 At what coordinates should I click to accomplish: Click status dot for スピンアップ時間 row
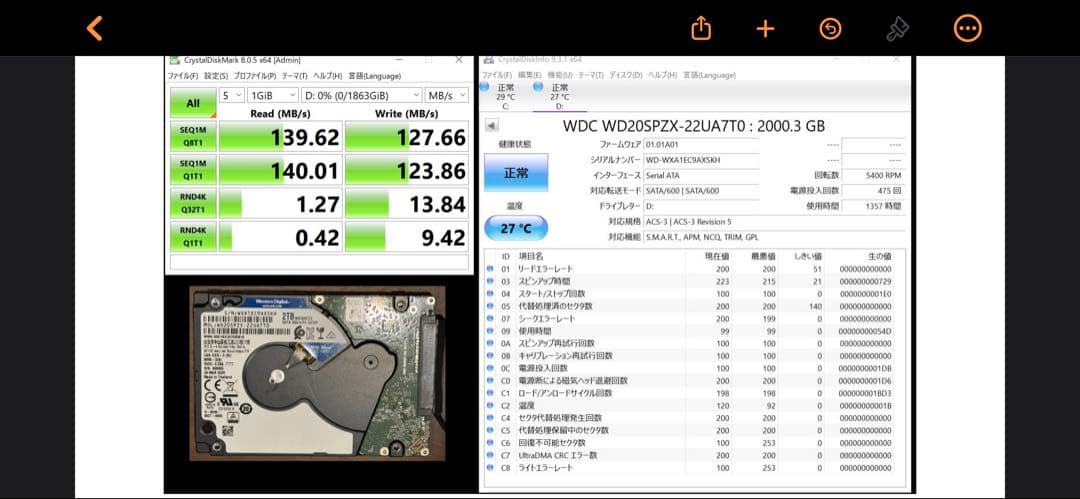coord(490,281)
